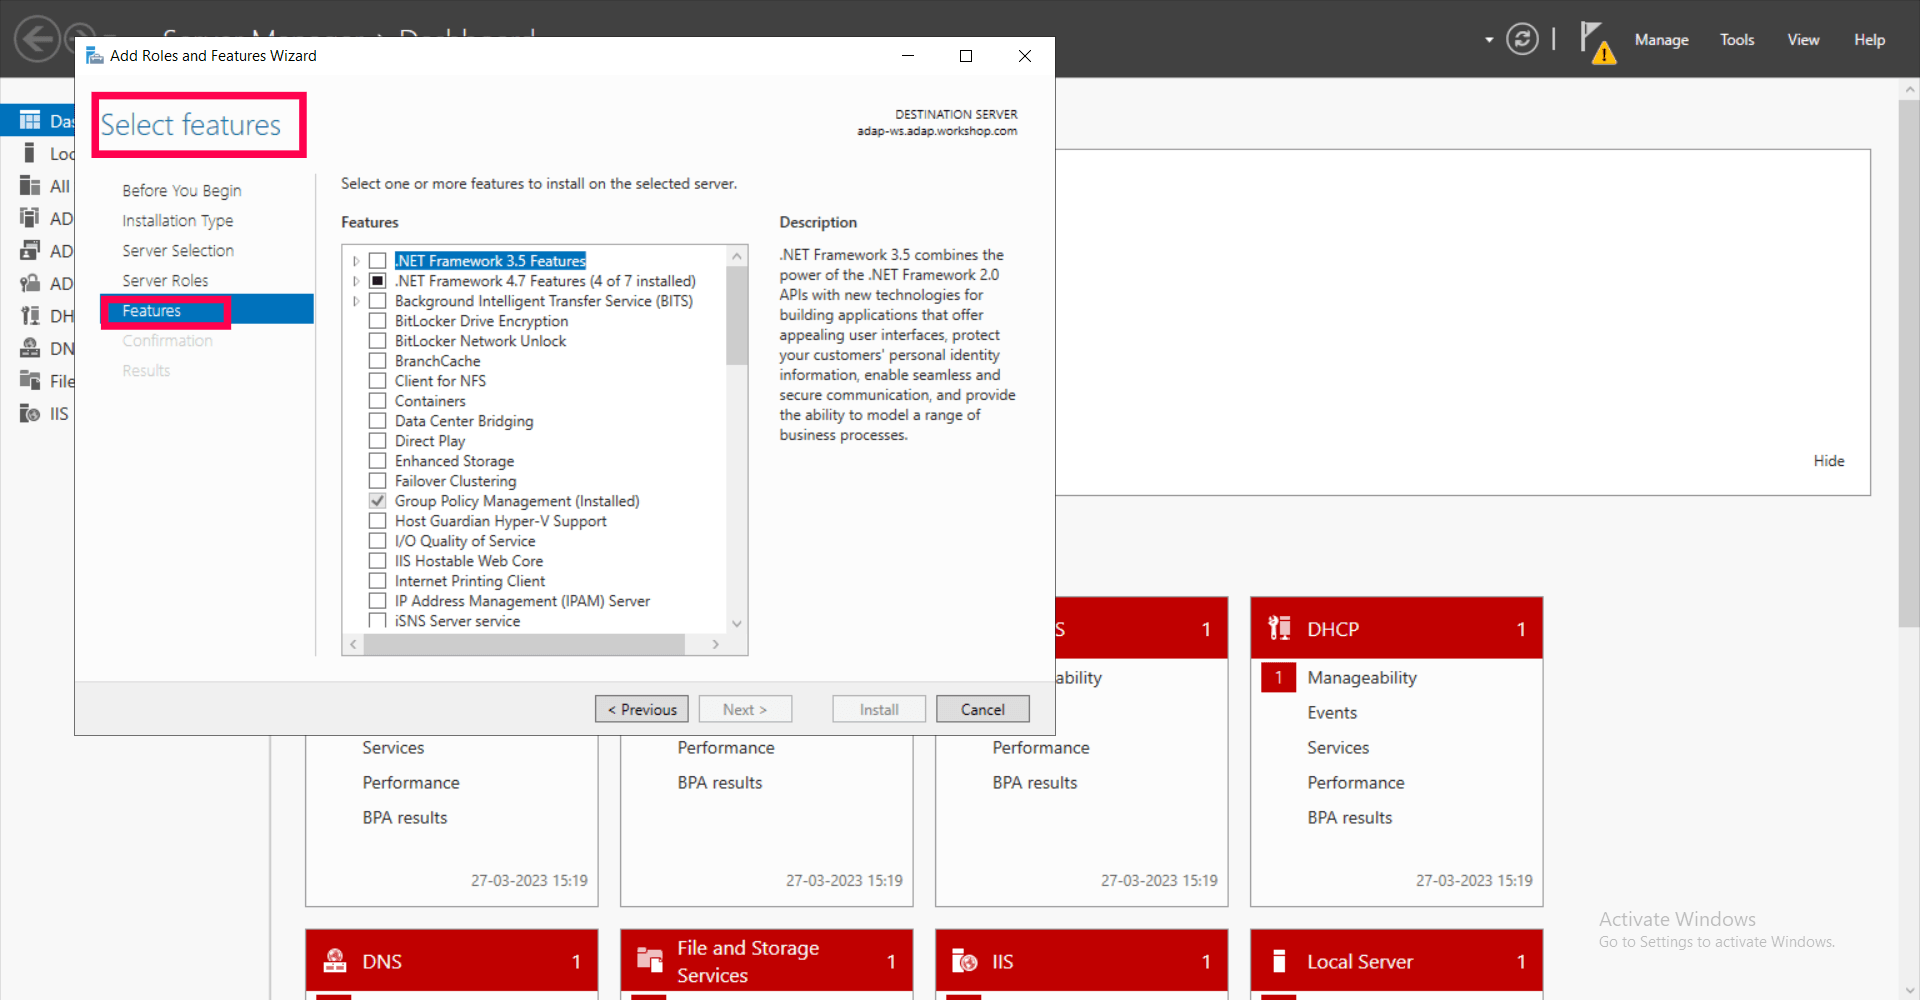The width and height of the screenshot is (1920, 1000).
Task: Click the Previous button in the wizard
Action: tap(641, 708)
